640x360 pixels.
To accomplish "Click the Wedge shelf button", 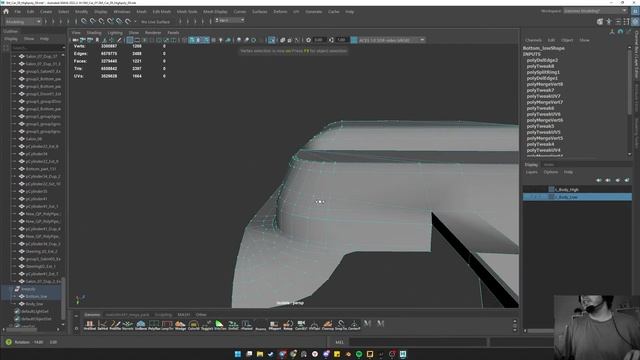I will [180, 325].
